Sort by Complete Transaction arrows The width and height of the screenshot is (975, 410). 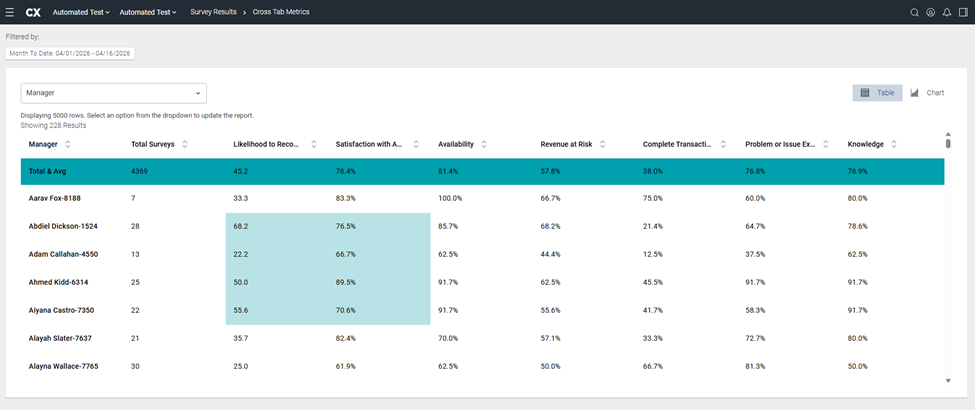pos(723,144)
